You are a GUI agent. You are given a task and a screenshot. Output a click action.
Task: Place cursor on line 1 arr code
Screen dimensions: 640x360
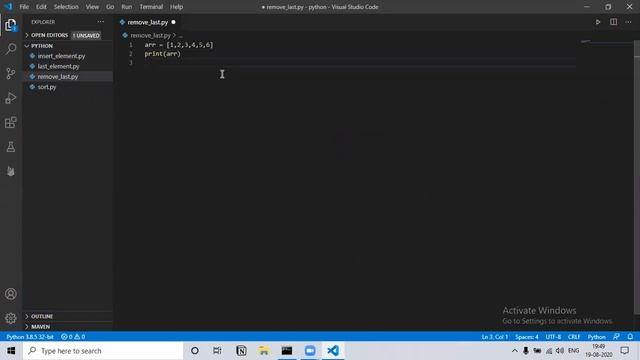pyautogui.click(x=179, y=45)
